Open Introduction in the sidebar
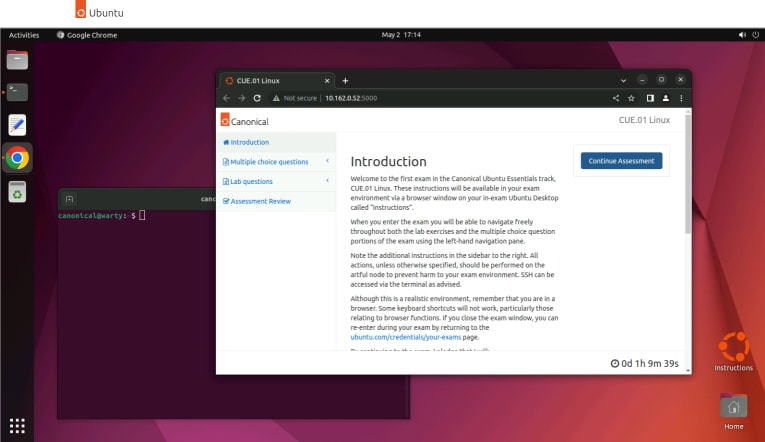The image size is (765, 442). [x=276, y=142]
